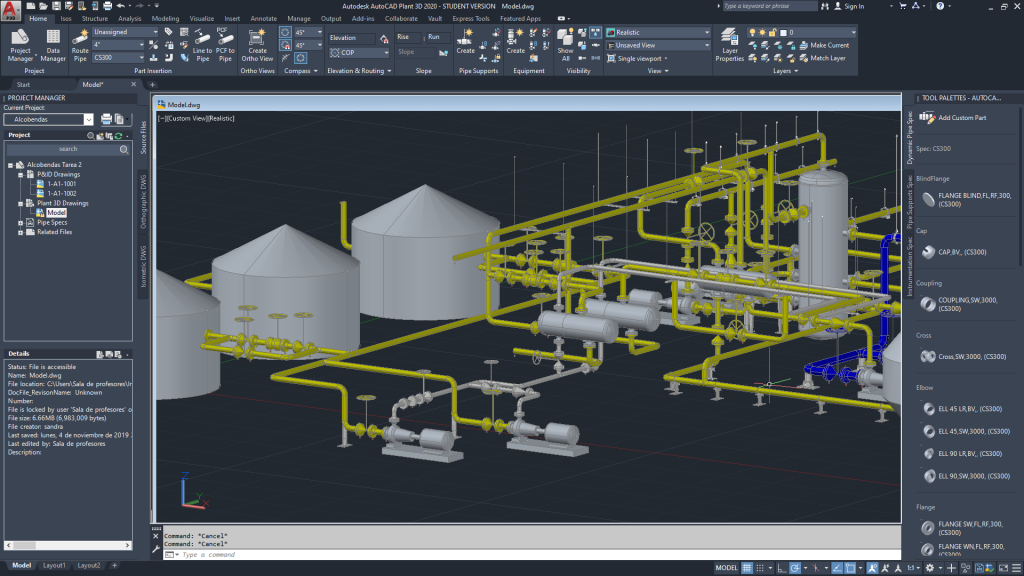Viewport: 1024px width, 576px height.
Task: Select ELL 90 LR,BV part
Action: [961, 453]
